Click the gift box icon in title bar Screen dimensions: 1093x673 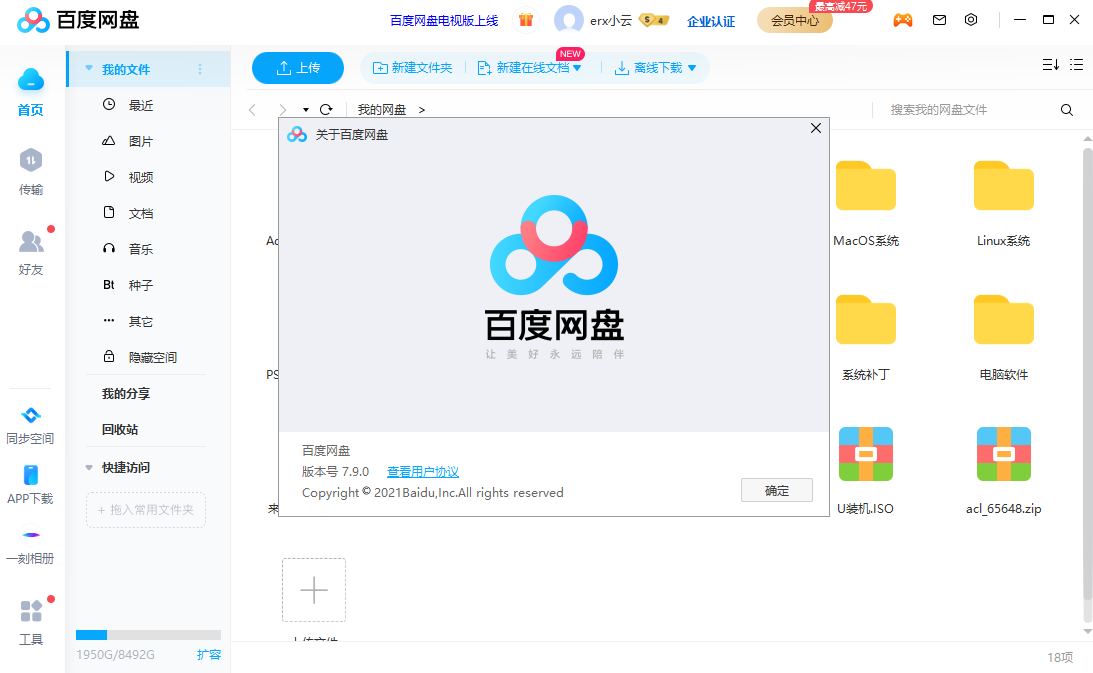[x=526, y=20]
